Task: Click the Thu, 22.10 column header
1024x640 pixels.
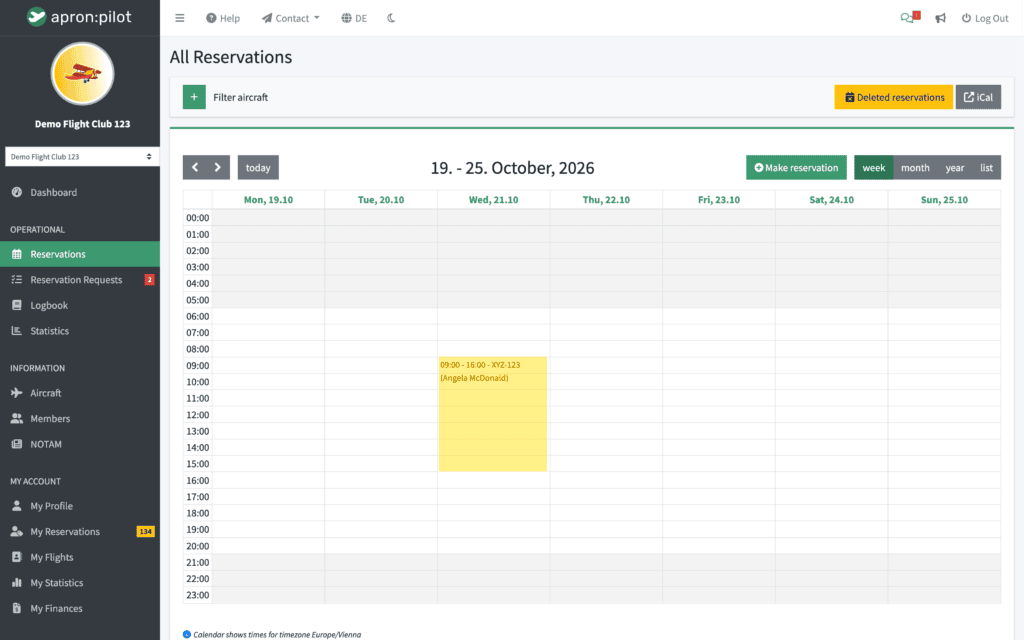Action: [606, 200]
